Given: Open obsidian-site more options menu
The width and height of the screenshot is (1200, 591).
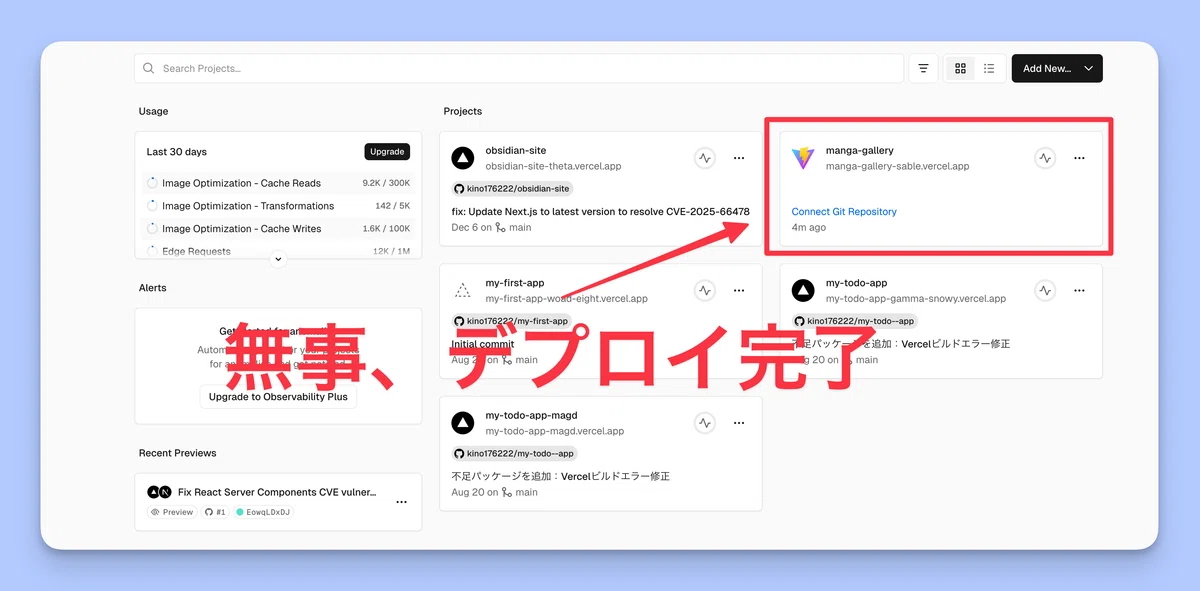Looking at the screenshot, I should (x=739, y=158).
